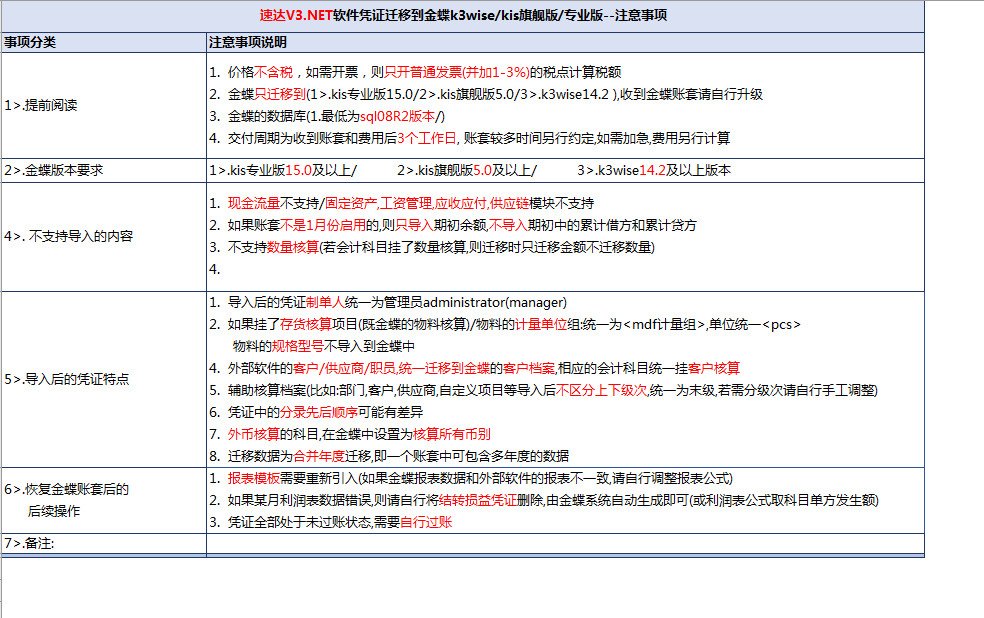Select the 7>.备注: cell
Screen dimensions: 984x618
(103, 543)
